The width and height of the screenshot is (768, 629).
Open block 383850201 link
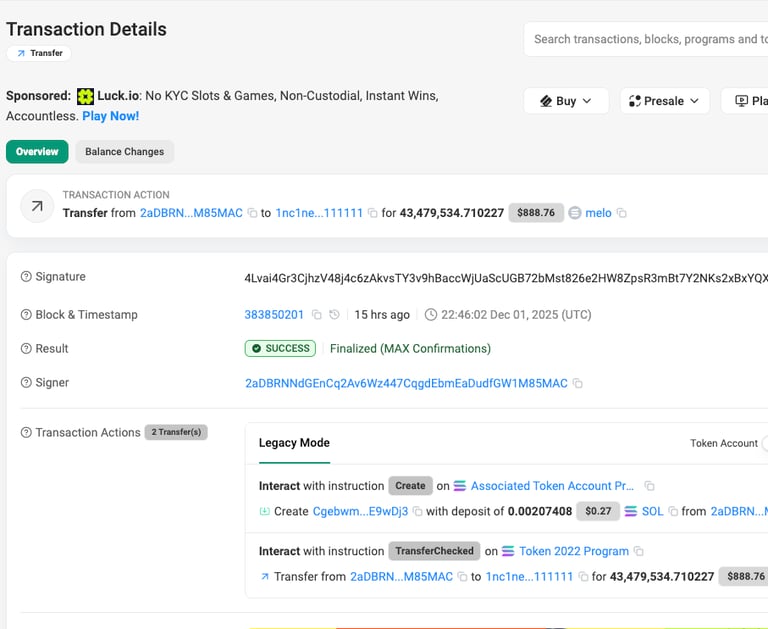[274, 315]
